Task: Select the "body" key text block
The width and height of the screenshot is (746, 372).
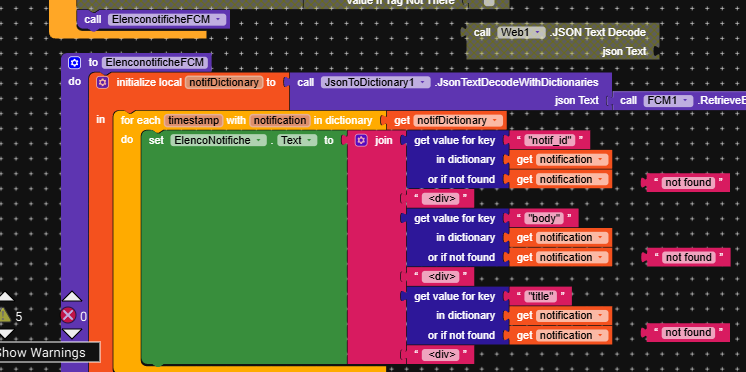Action: [x=543, y=218]
